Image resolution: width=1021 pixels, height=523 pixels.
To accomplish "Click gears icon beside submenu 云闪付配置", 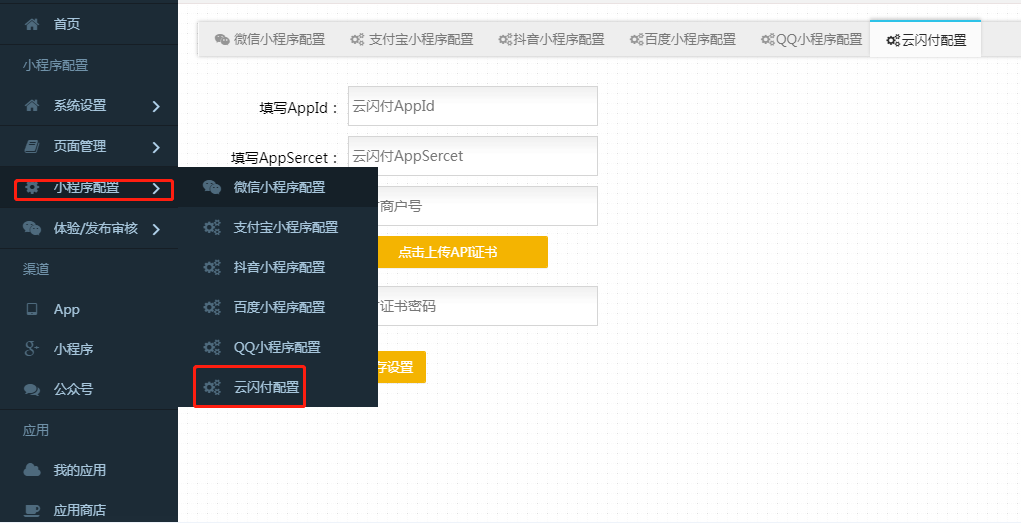I will coord(212,388).
